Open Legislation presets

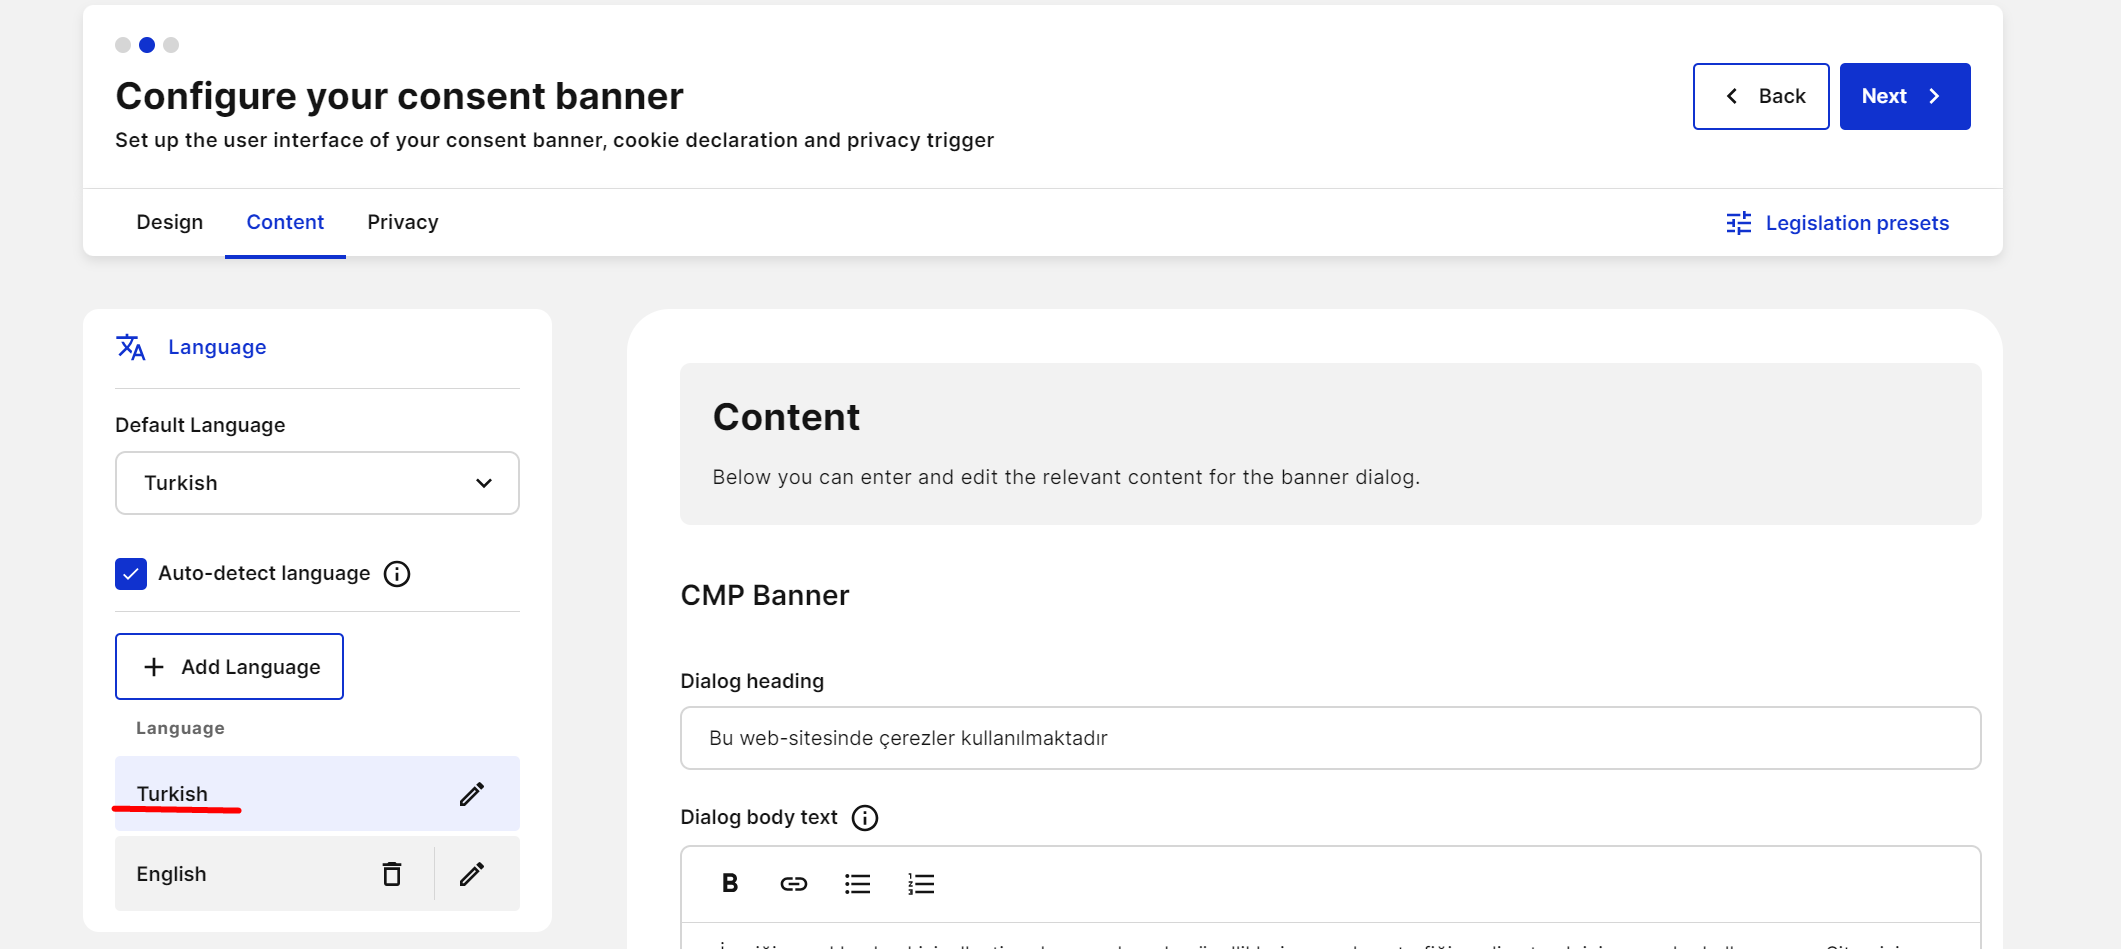(x=1837, y=223)
